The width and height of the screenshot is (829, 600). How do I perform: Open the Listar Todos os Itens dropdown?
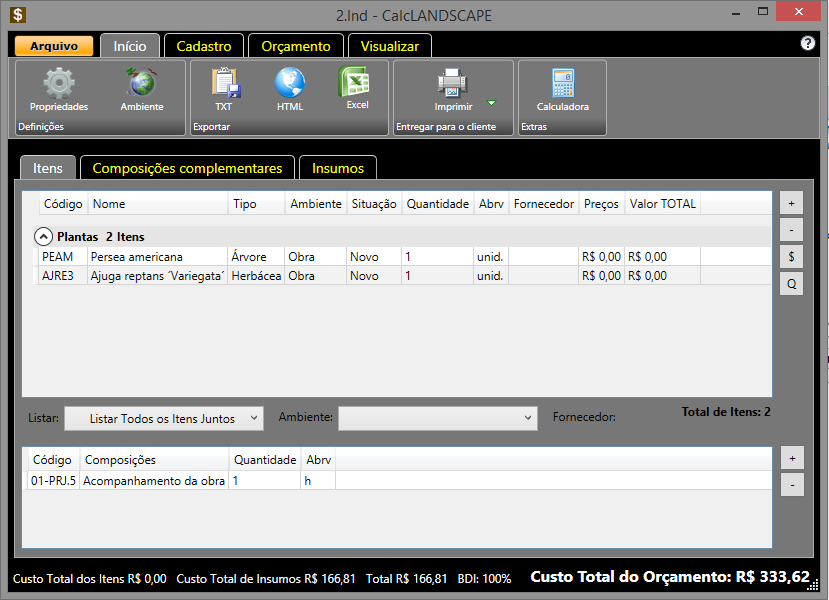coord(164,418)
